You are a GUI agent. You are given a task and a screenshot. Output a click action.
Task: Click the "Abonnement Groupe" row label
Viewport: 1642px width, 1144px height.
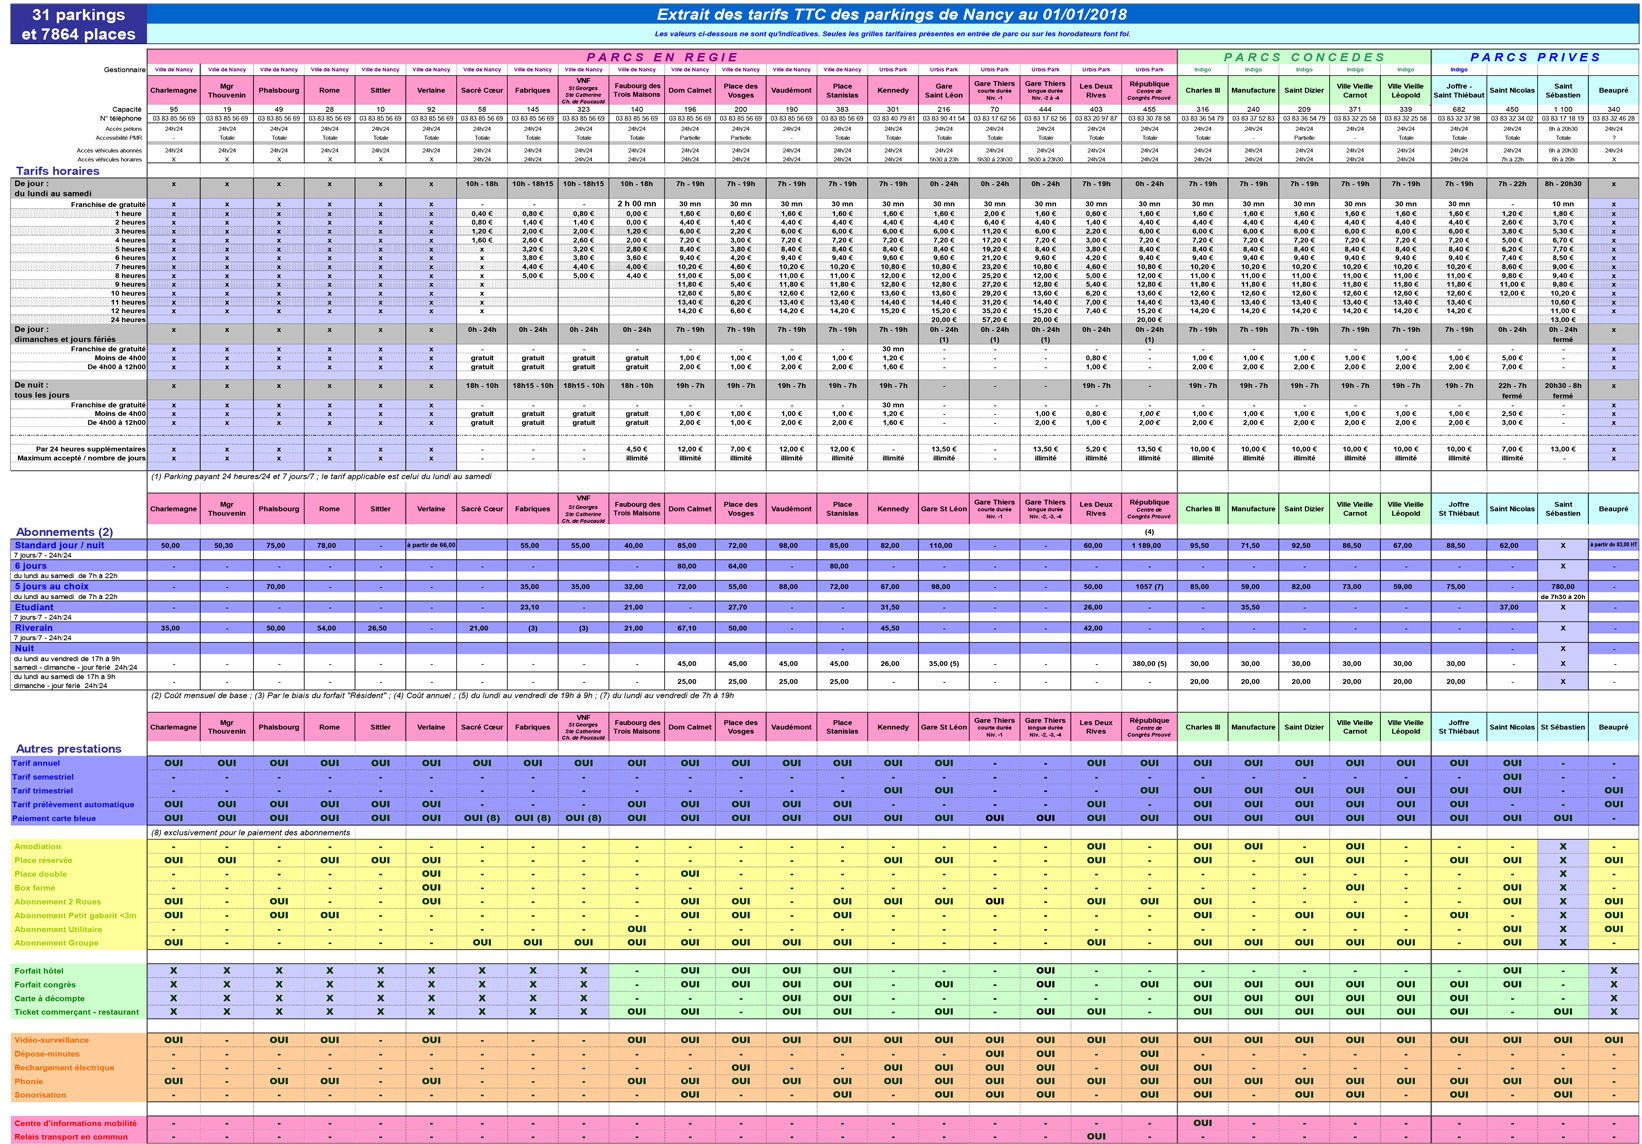[x=57, y=943]
